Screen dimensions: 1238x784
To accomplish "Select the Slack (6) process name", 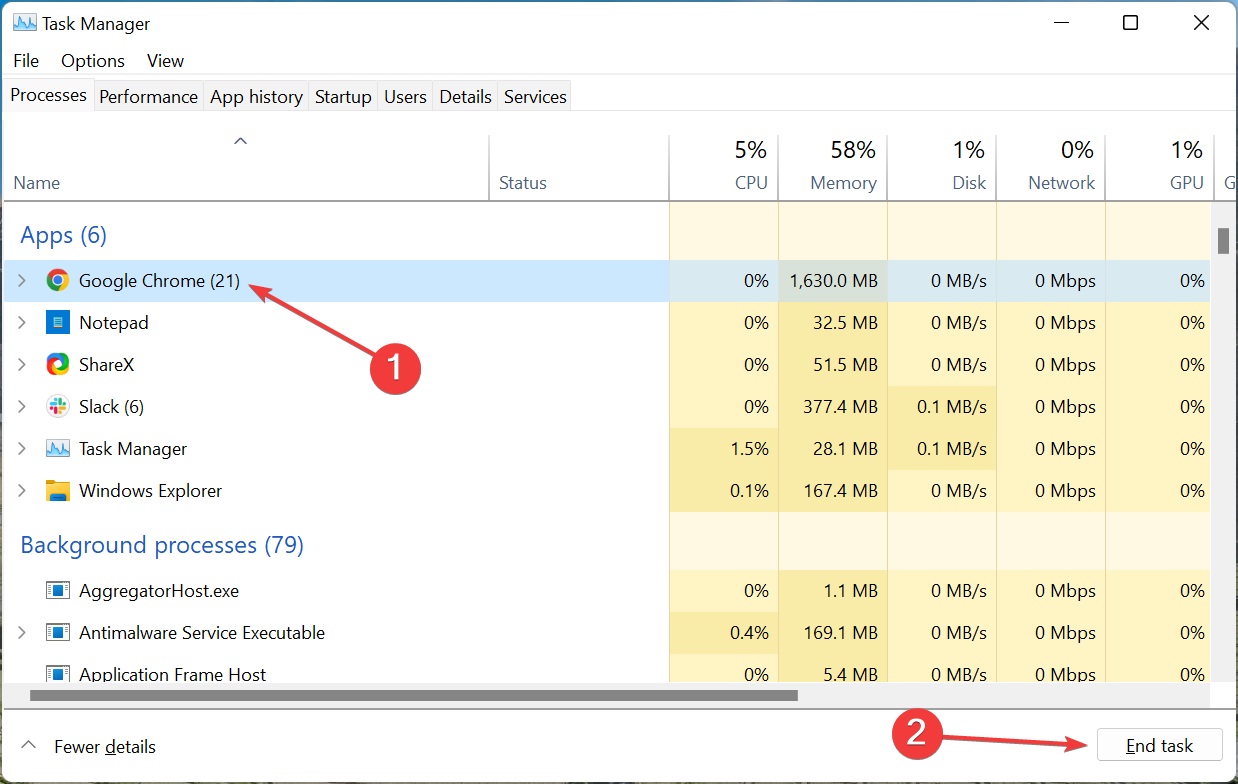I will 111,407.
